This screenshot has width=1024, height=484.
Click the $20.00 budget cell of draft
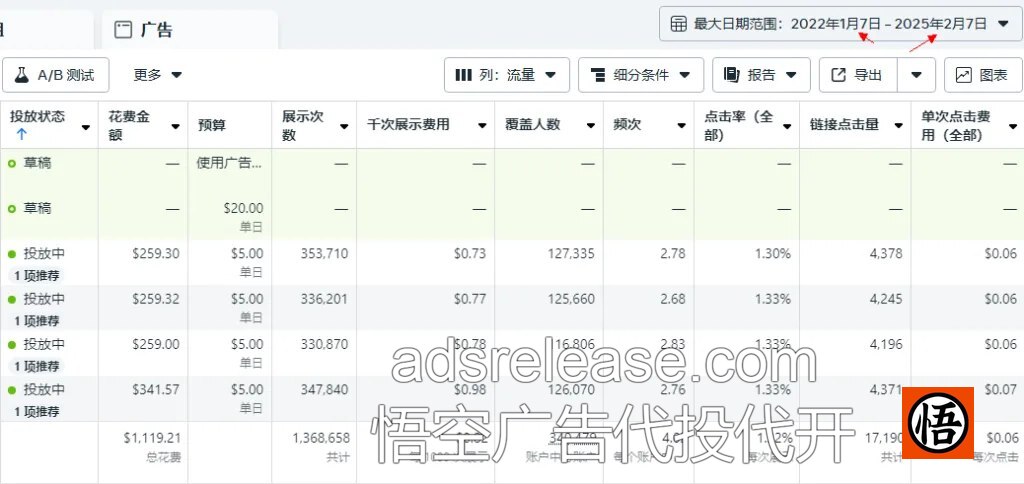(x=243, y=209)
